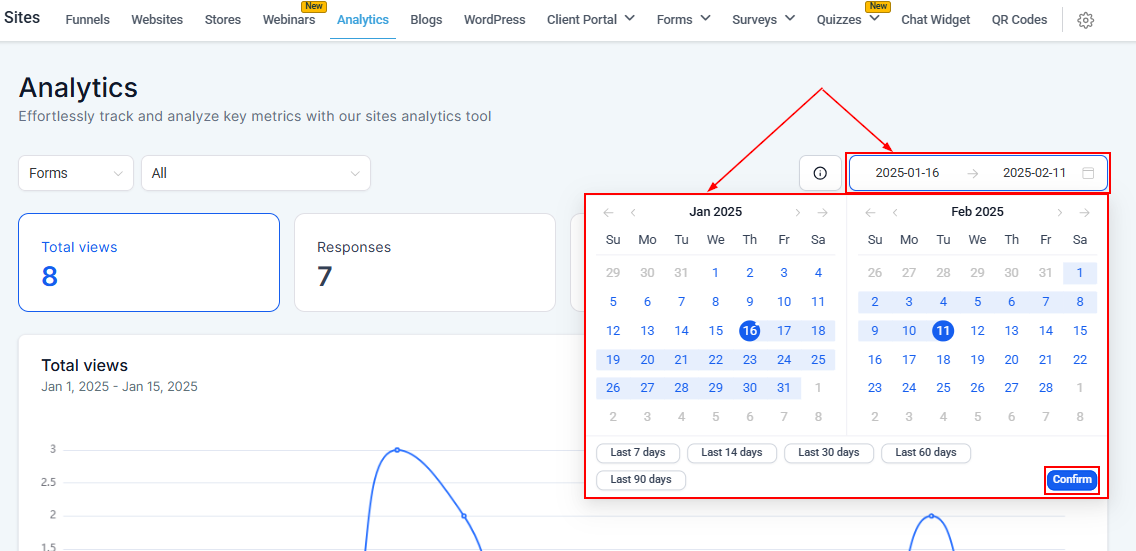Select the Responses metric card
1136x551 pixels.
click(425, 262)
